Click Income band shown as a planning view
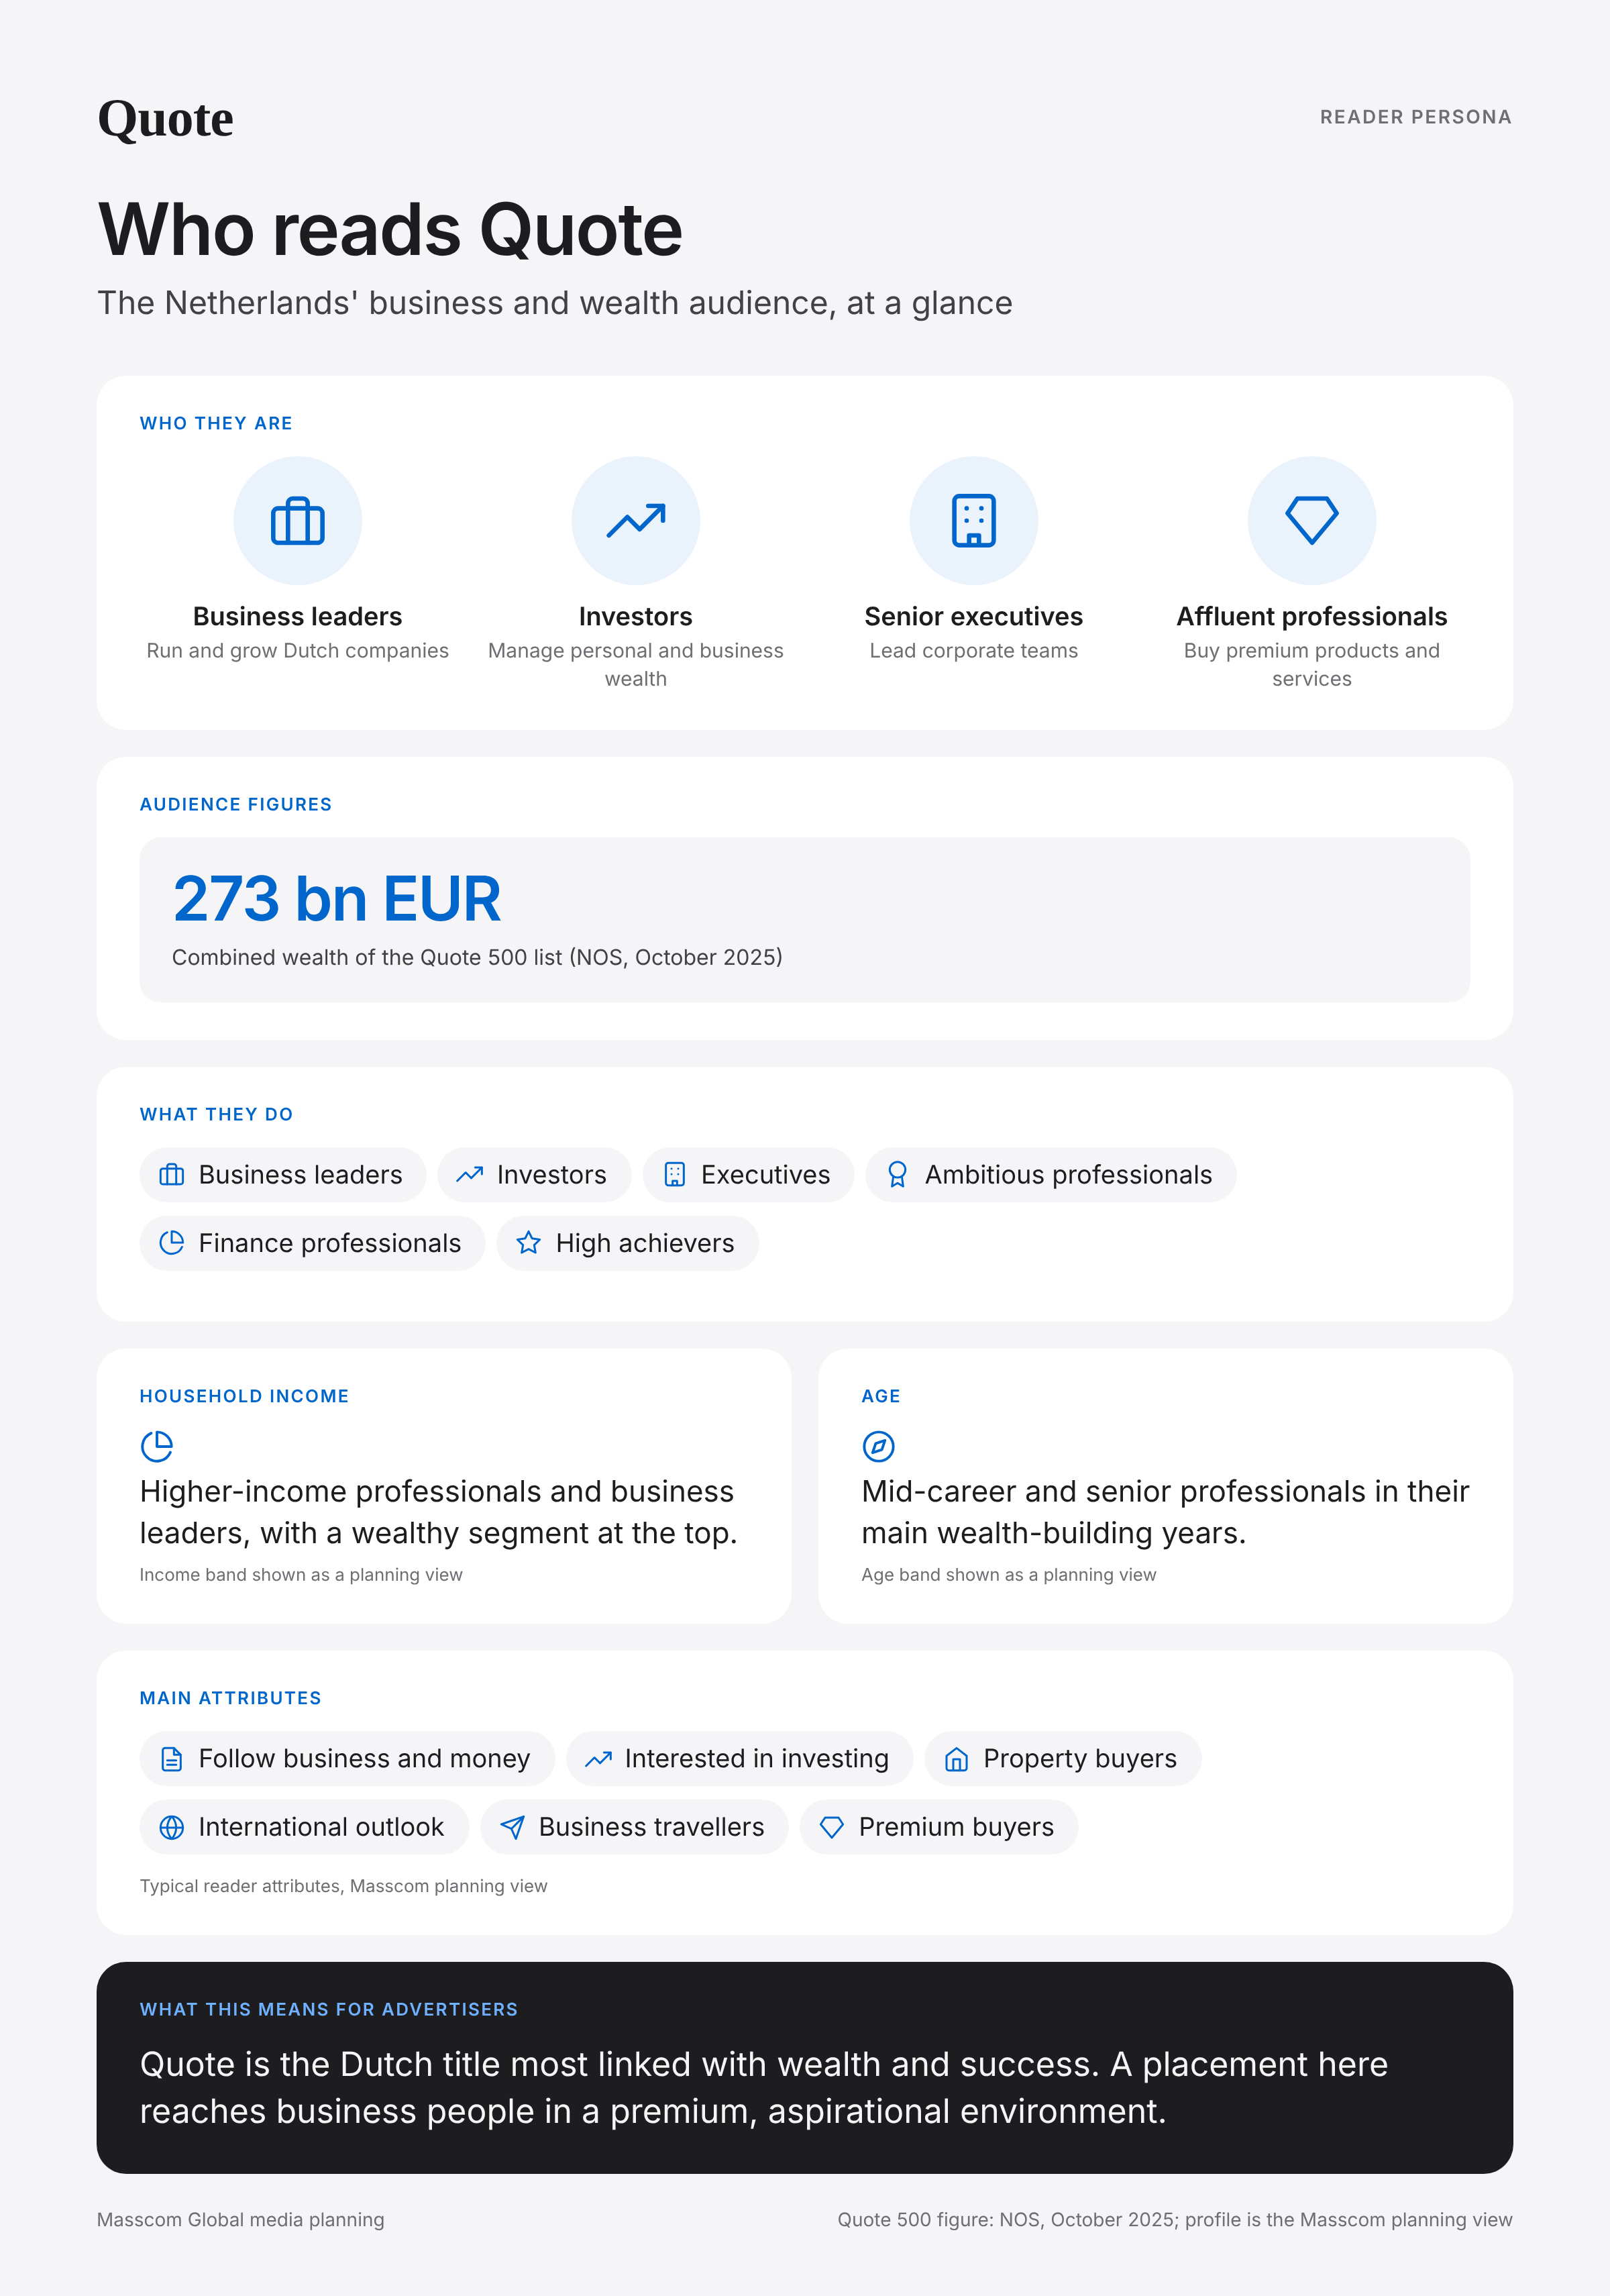1610x2296 pixels. pyautogui.click(x=301, y=1575)
